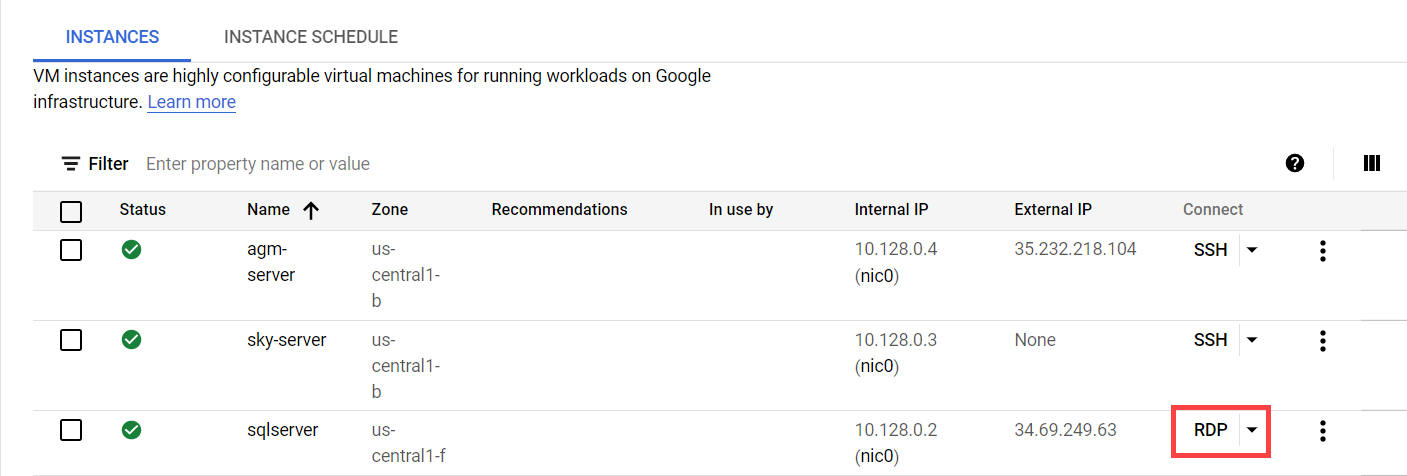Click the help question mark icon
The width and height of the screenshot is (1407, 476).
(1295, 163)
